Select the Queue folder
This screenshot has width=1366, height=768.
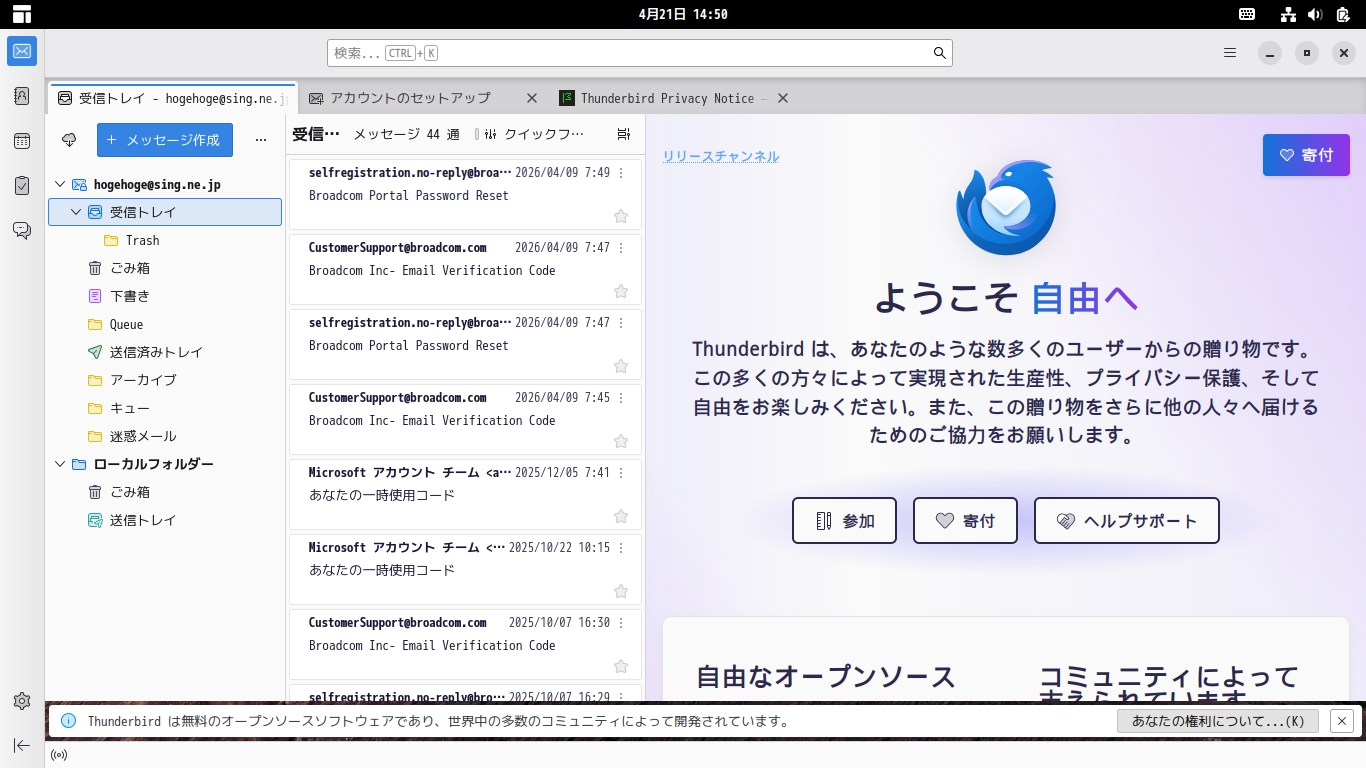(x=165, y=324)
